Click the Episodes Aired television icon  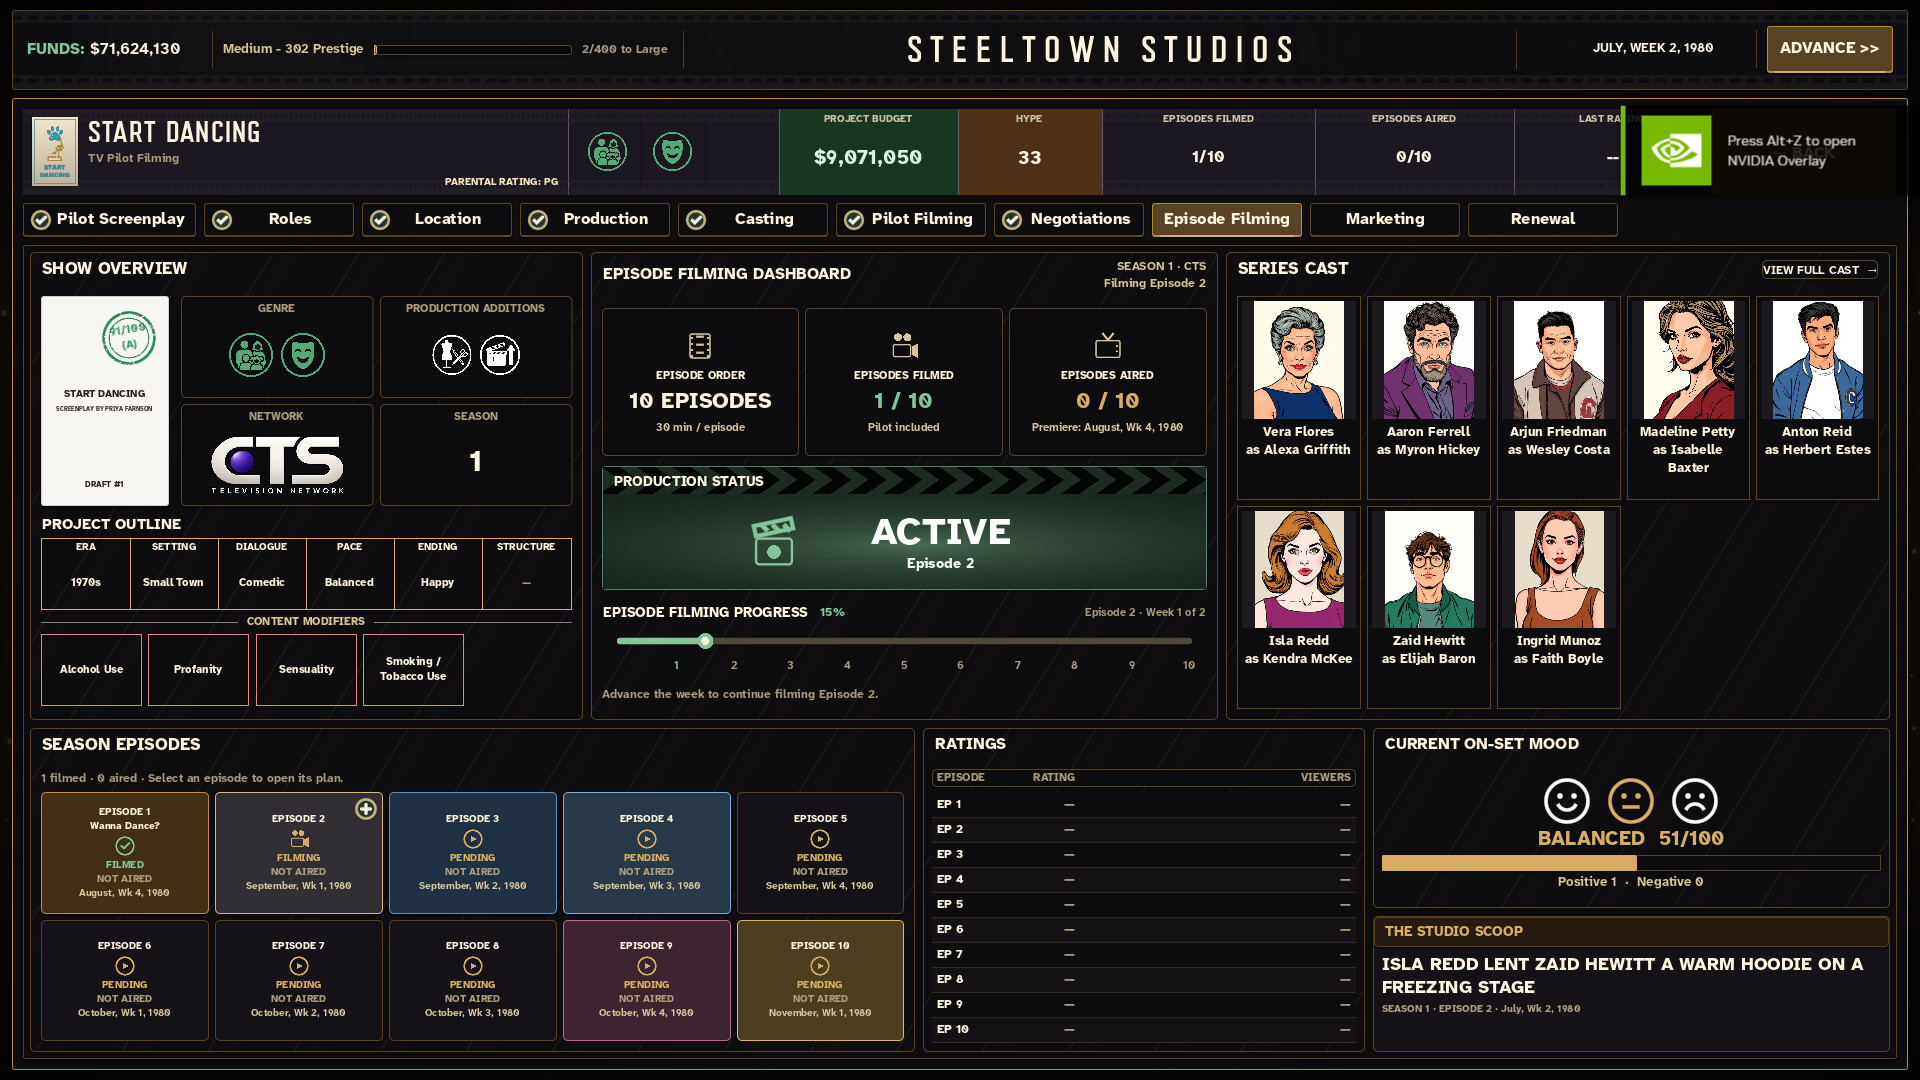1108,346
